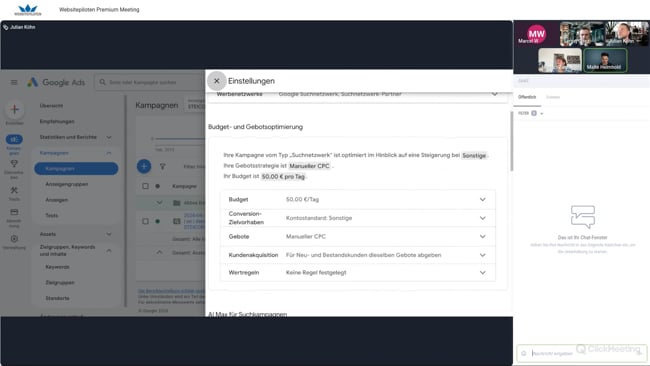Select the Kampagnen icon in left rail
The width and height of the screenshot is (650, 366).
(x=14, y=139)
